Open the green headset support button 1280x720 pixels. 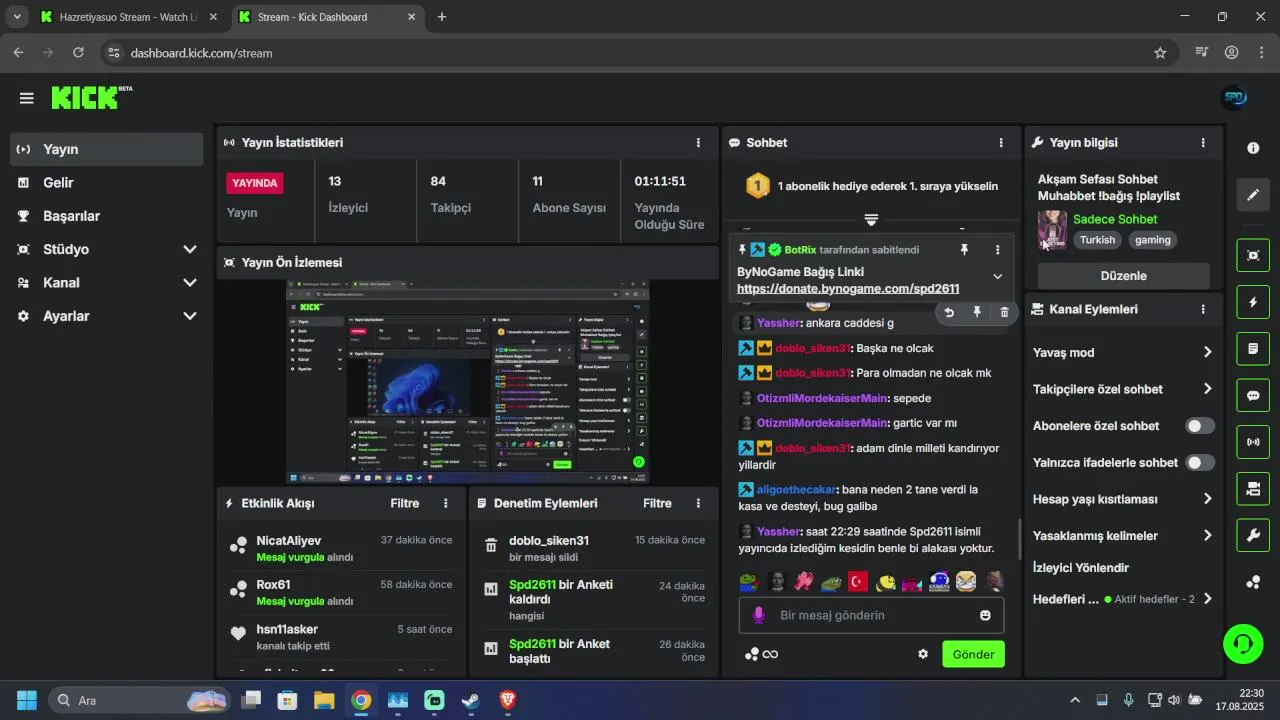(1243, 643)
